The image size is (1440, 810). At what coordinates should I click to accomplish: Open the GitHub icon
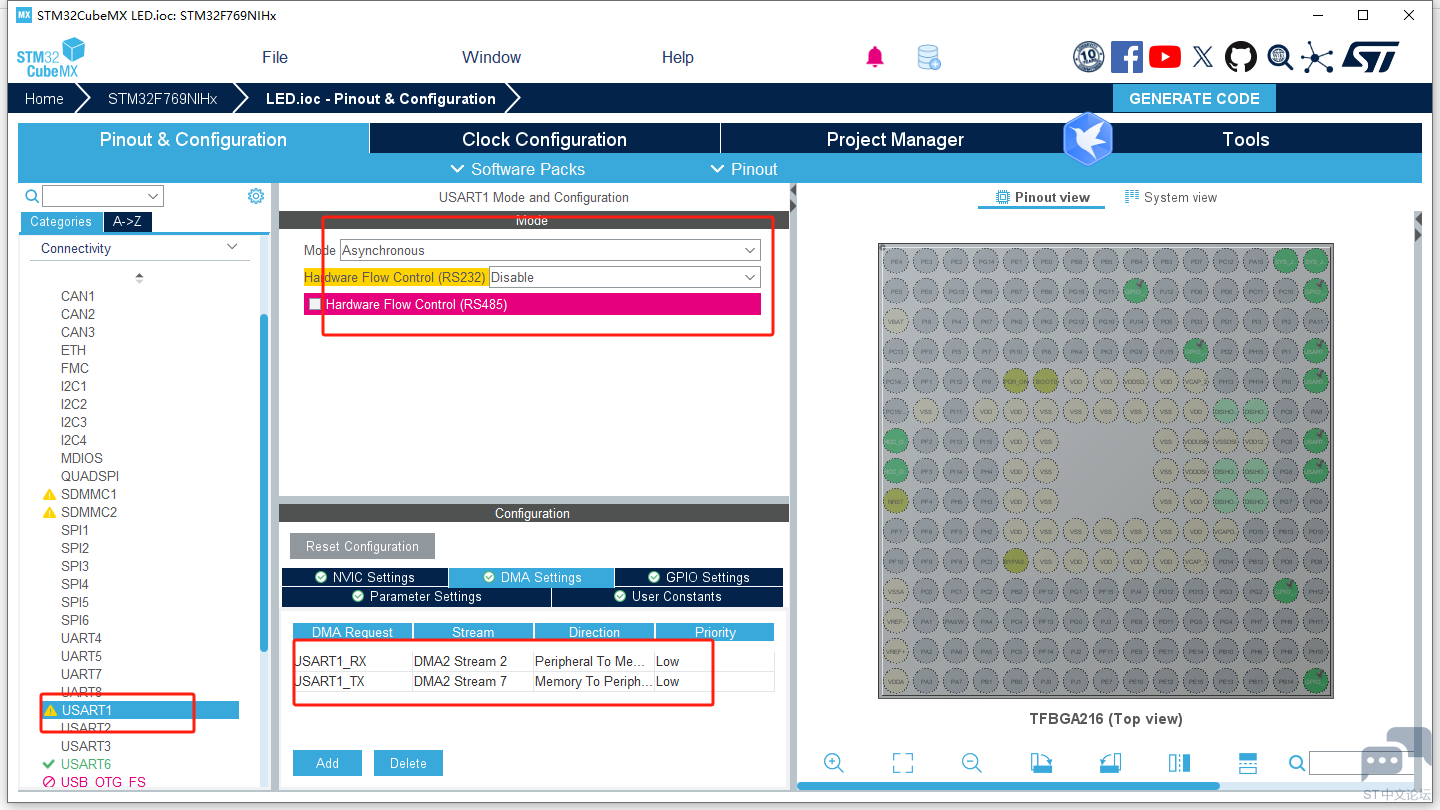tap(1241, 57)
